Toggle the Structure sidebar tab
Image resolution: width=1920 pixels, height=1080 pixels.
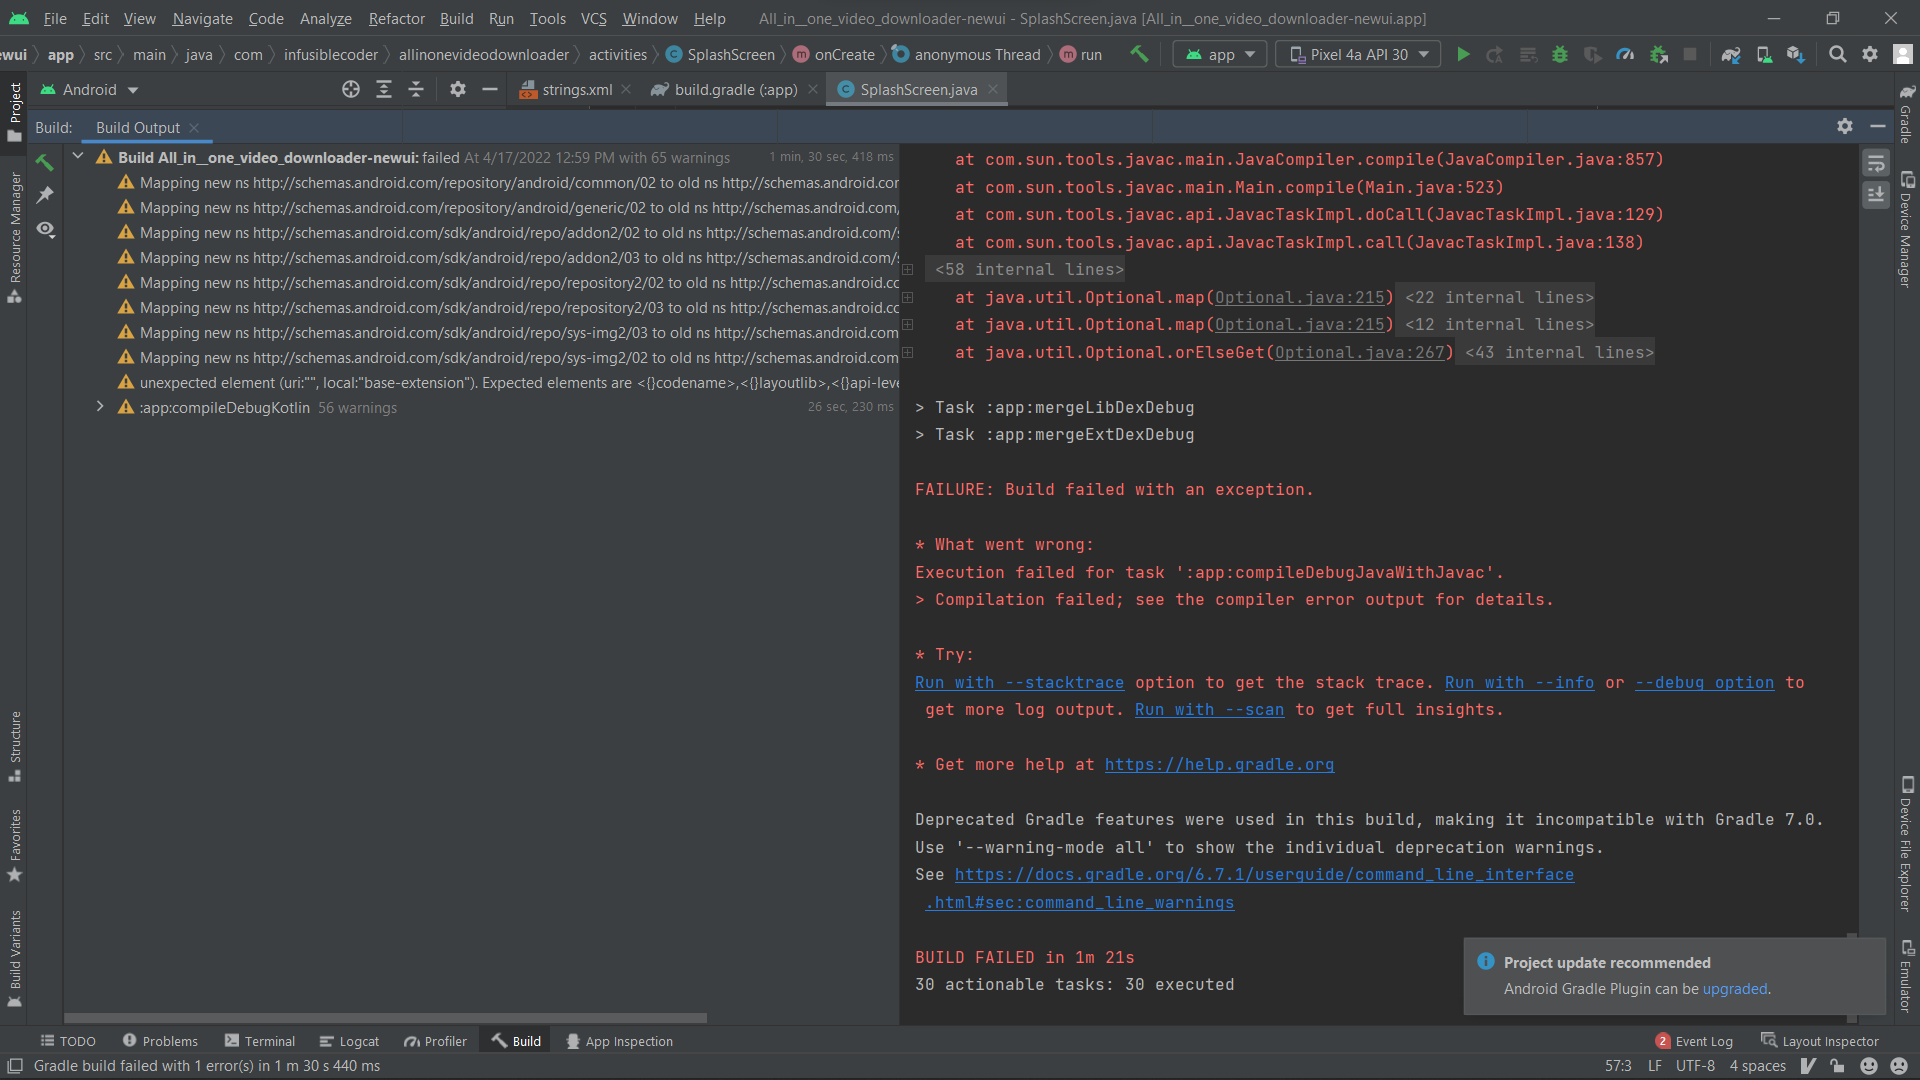pyautogui.click(x=14, y=746)
